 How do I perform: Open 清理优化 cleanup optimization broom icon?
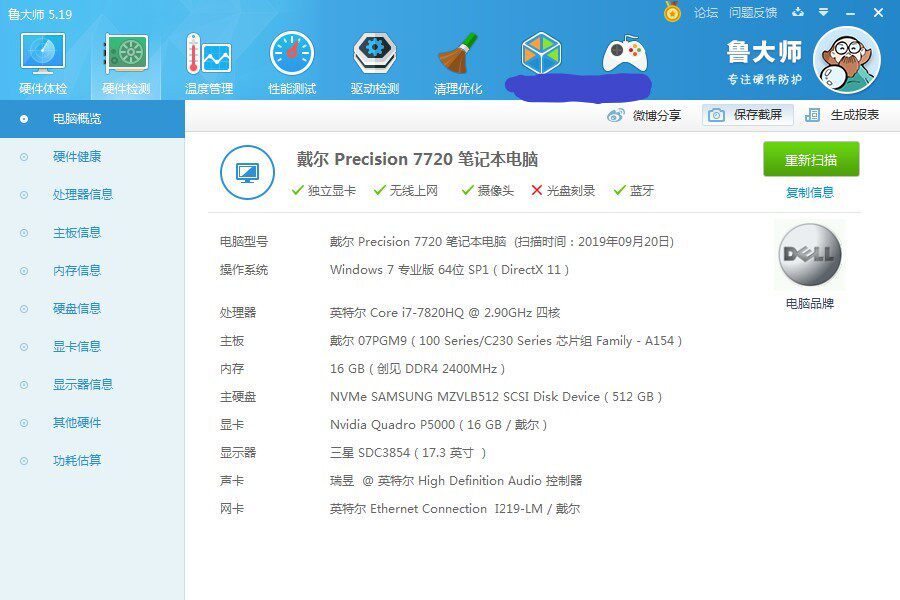pyautogui.click(x=458, y=63)
